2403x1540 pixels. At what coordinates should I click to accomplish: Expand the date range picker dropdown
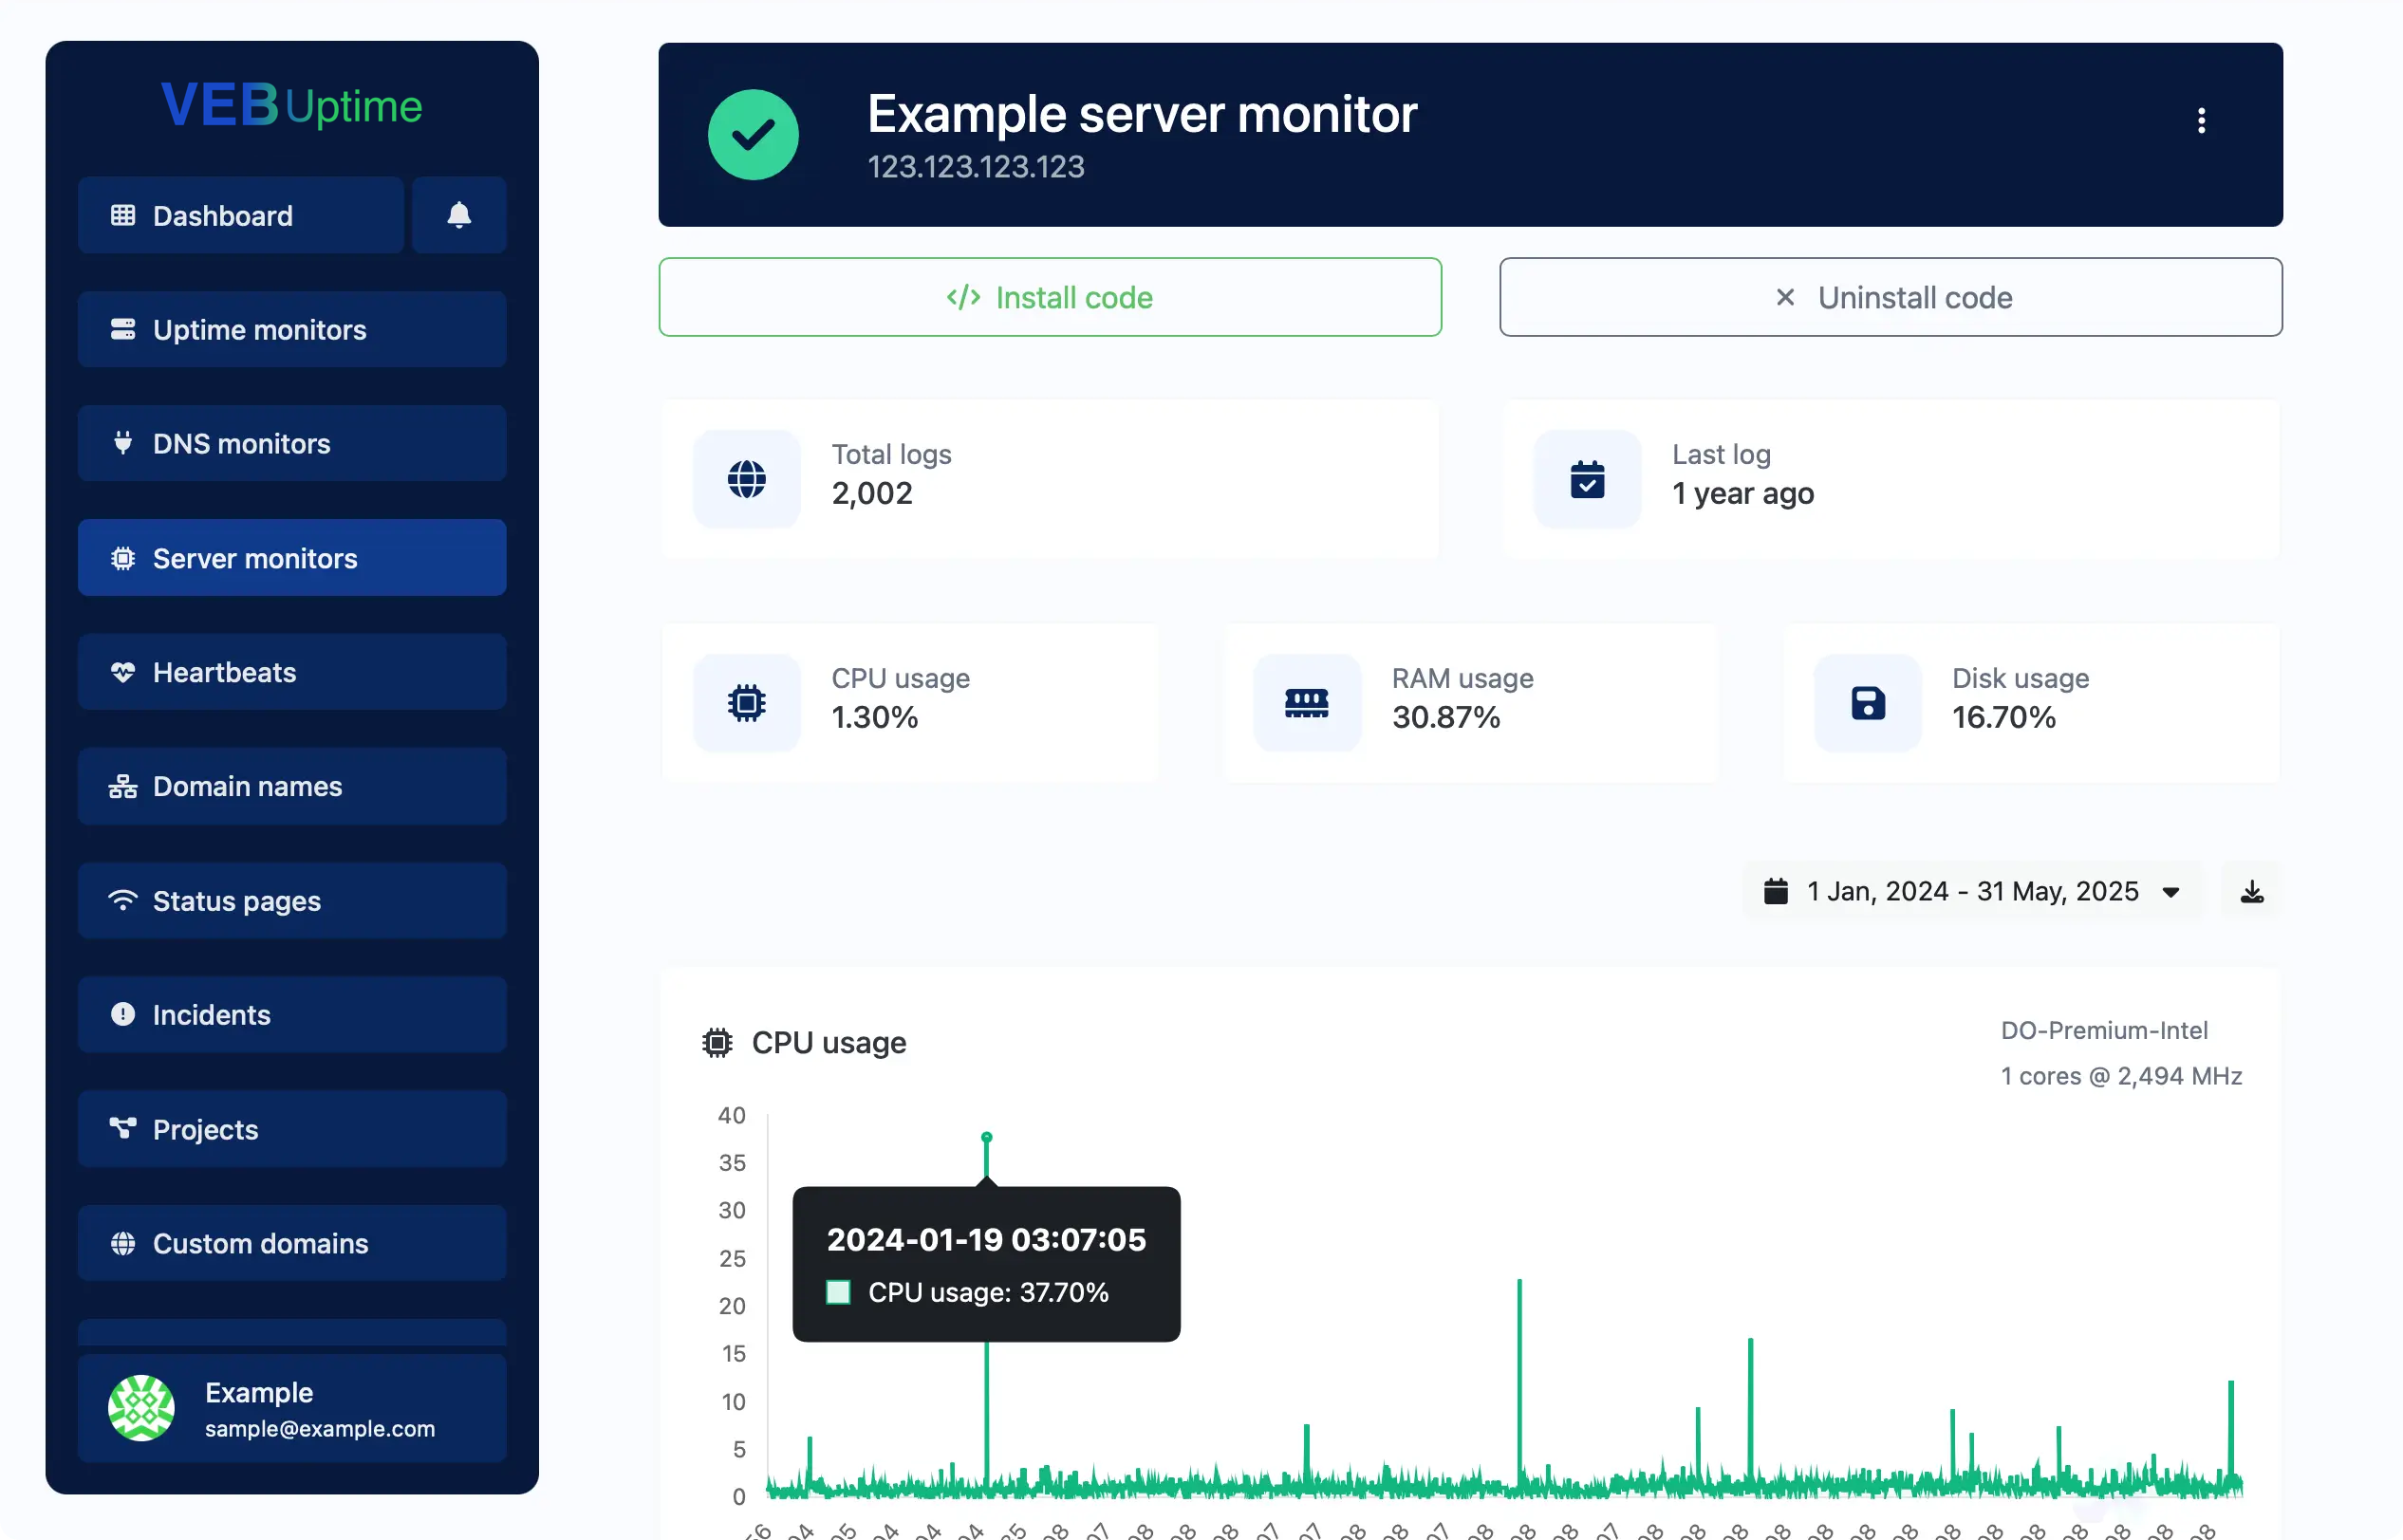2170,891
